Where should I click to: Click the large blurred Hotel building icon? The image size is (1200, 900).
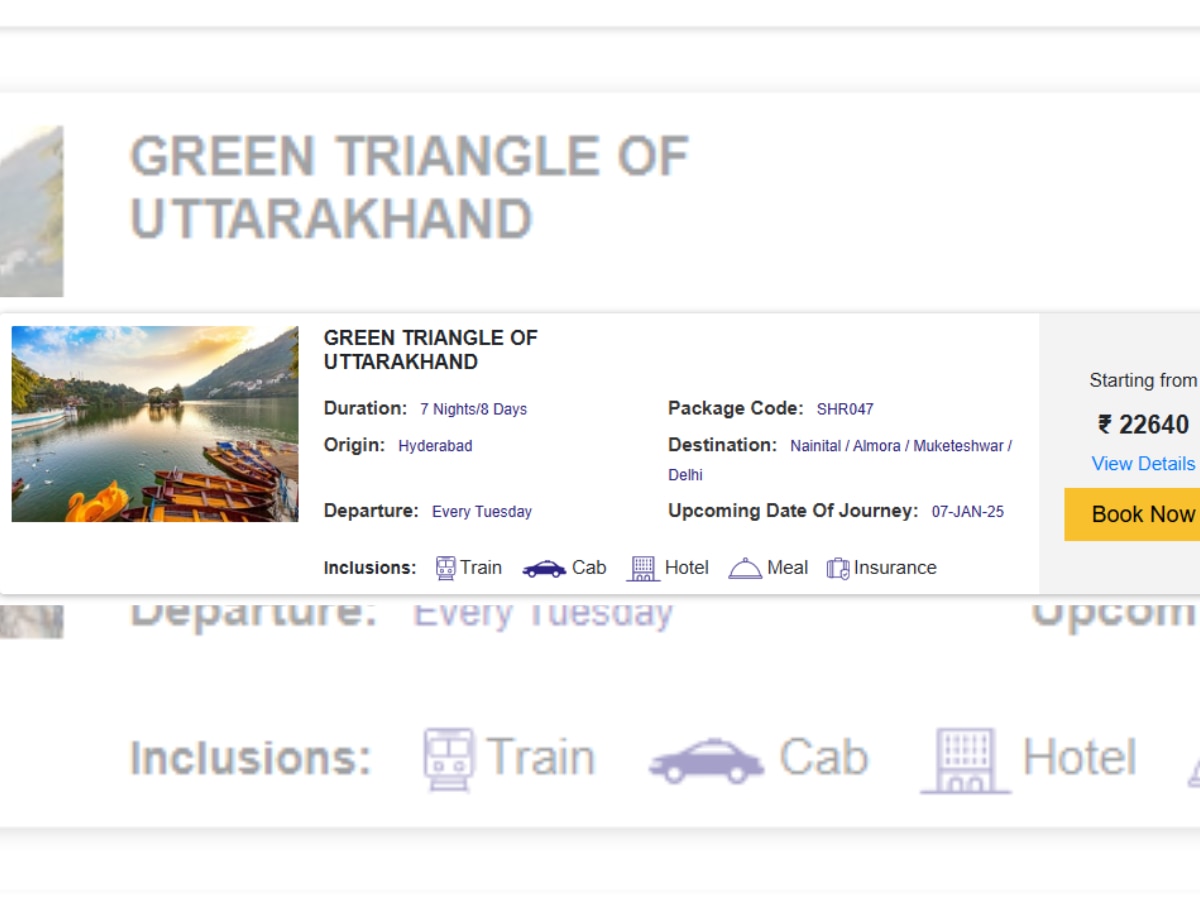[x=965, y=760]
